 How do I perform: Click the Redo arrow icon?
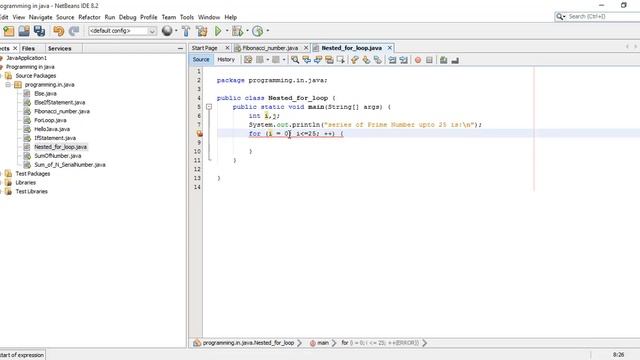(74, 31)
